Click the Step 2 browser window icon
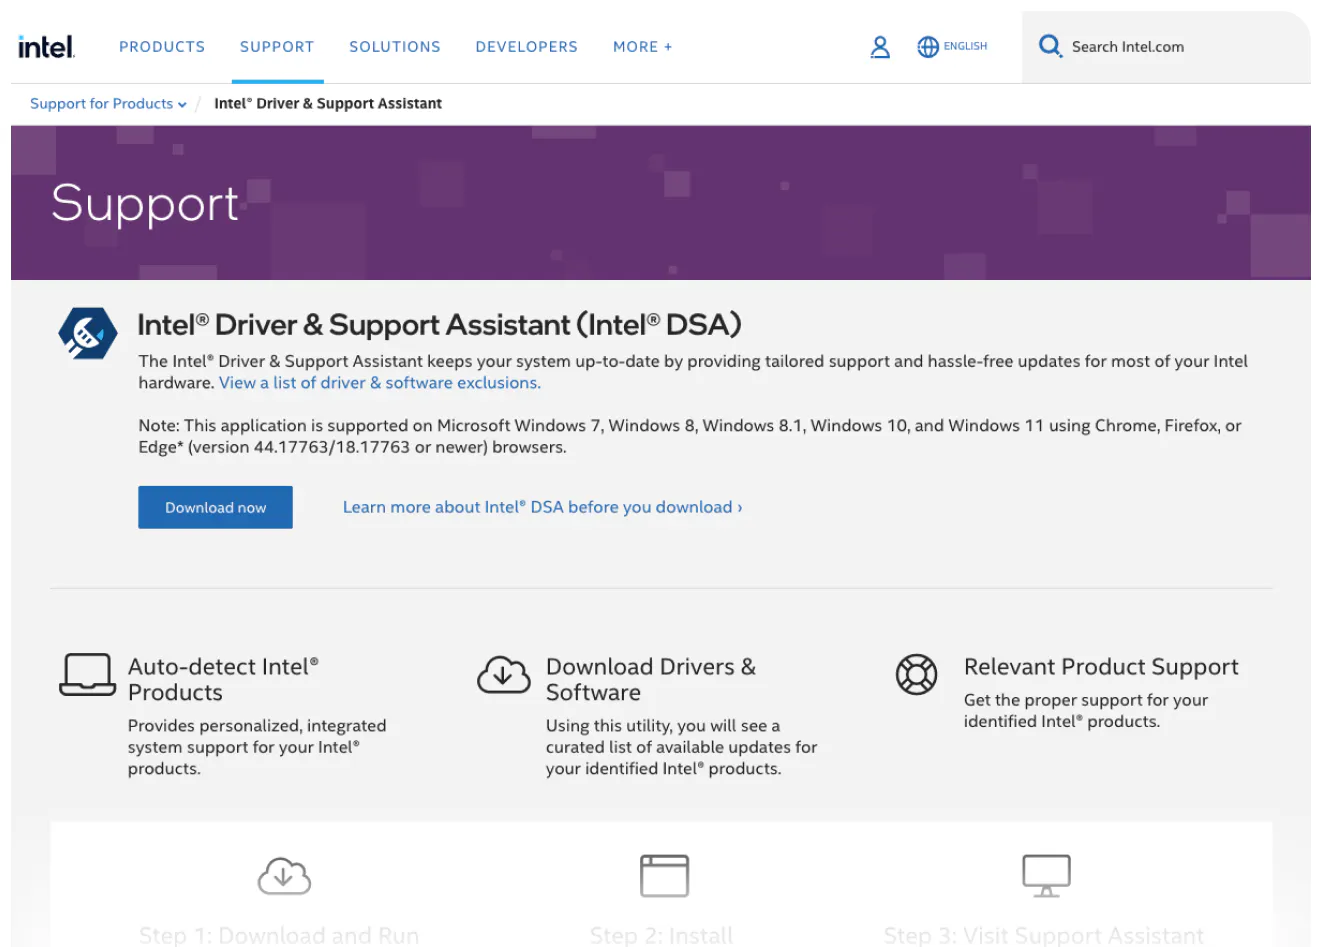Image resolution: width=1322 pixels, height=947 pixels. 664,876
